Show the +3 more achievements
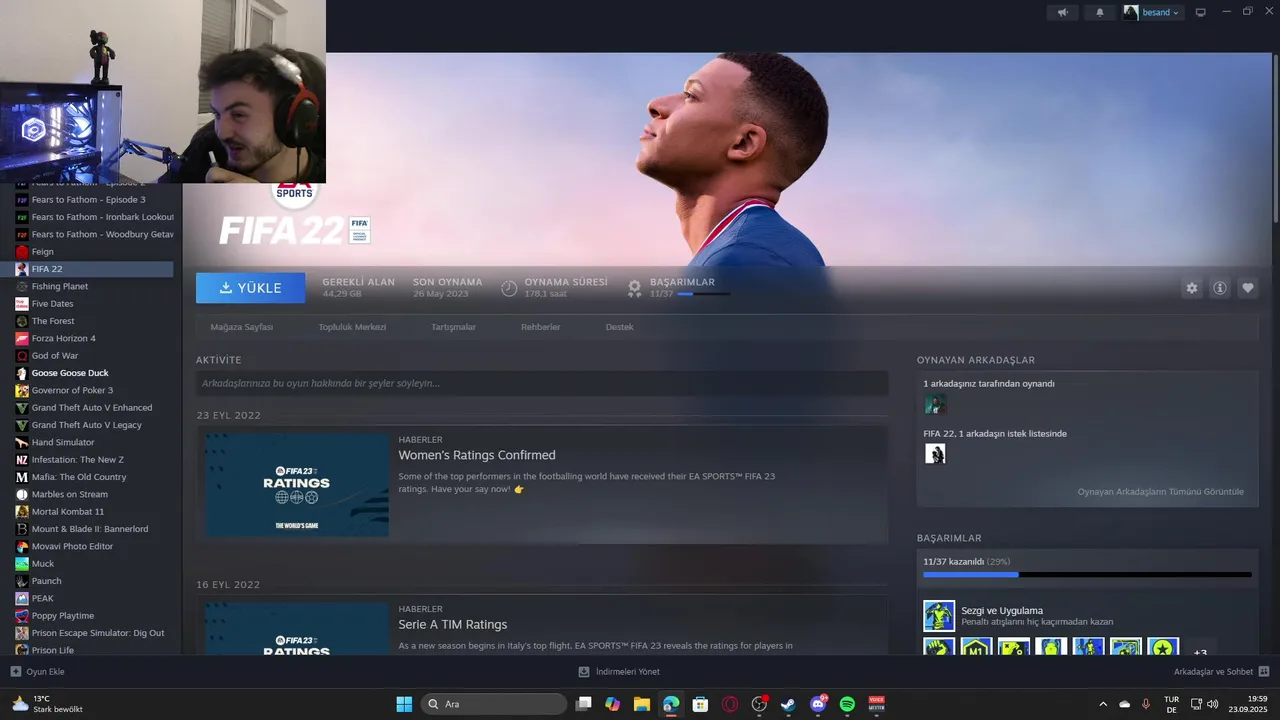 click(x=1201, y=648)
